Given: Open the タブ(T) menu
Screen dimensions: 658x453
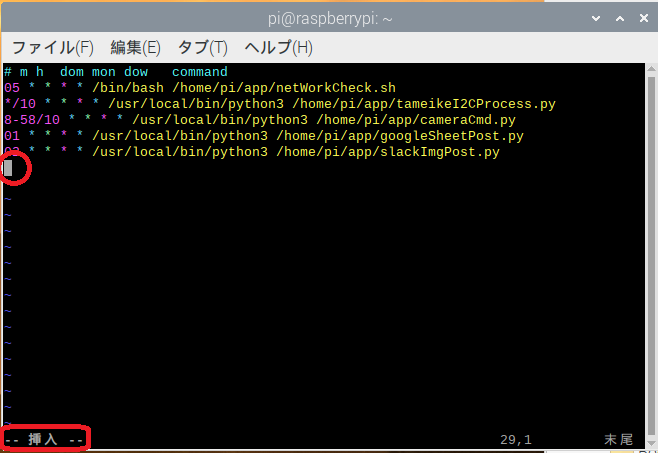Looking at the screenshot, I should point(202,47).
